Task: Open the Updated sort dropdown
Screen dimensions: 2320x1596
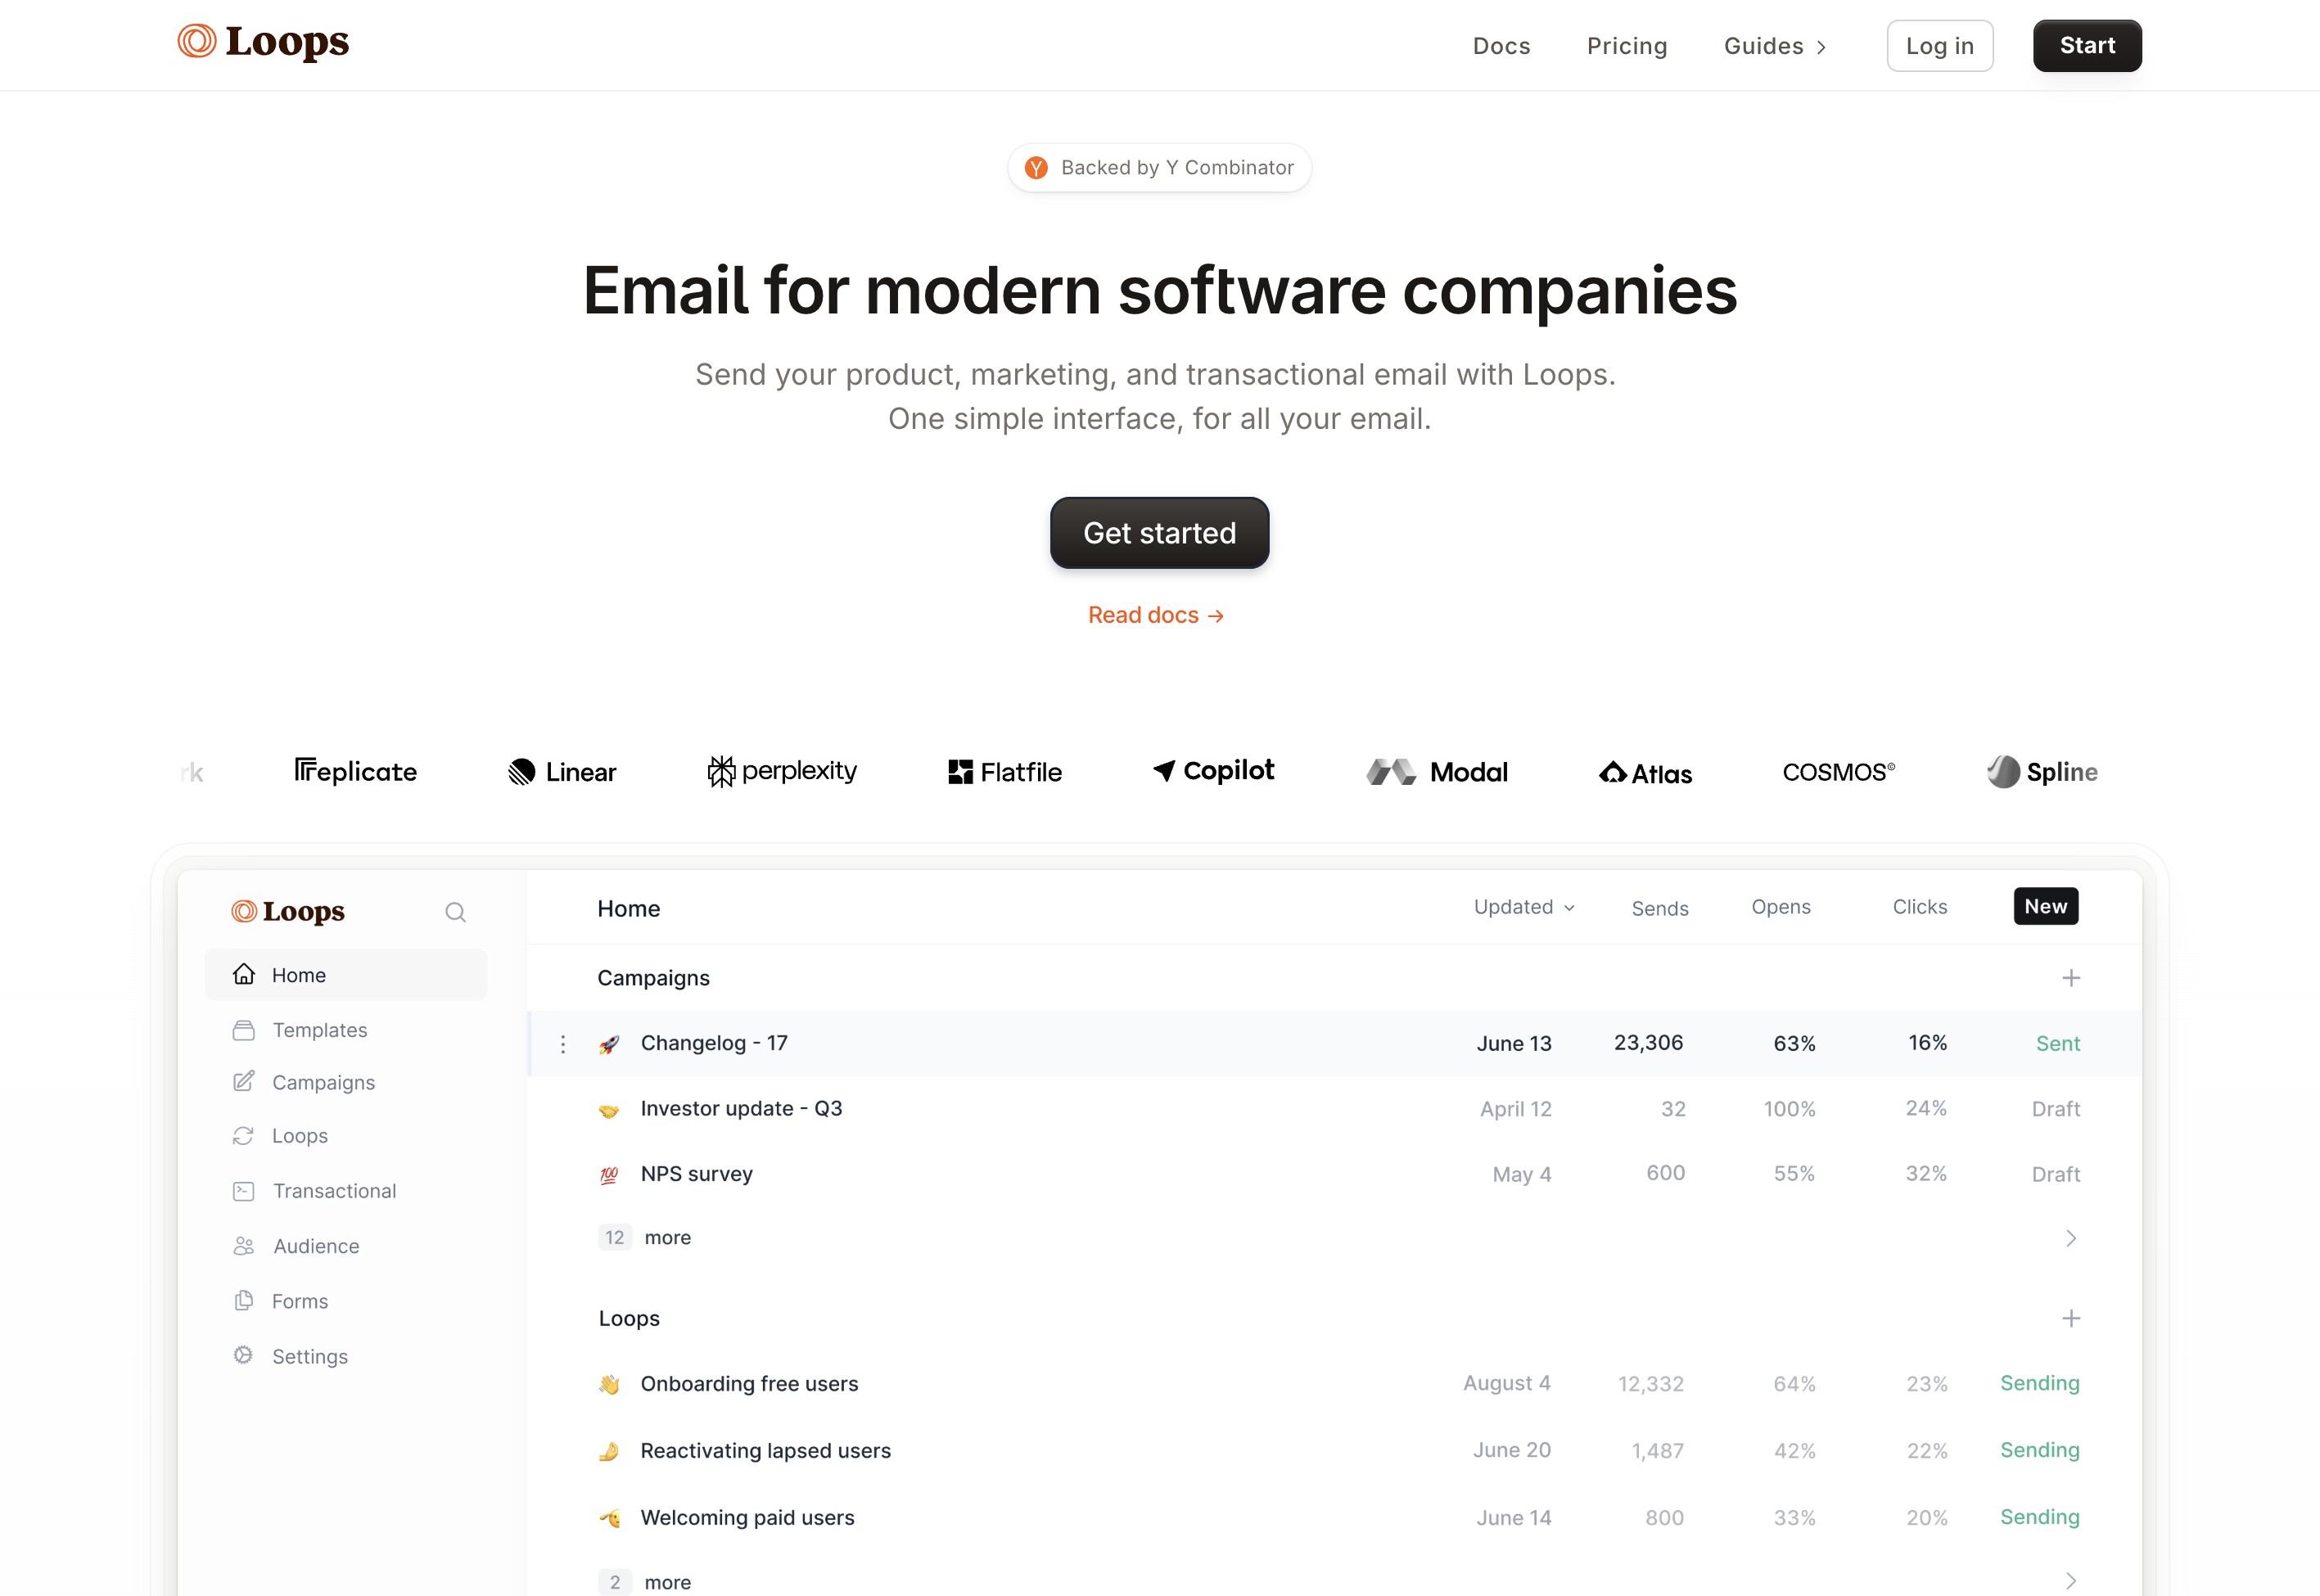Action: tap(1524, 907)
